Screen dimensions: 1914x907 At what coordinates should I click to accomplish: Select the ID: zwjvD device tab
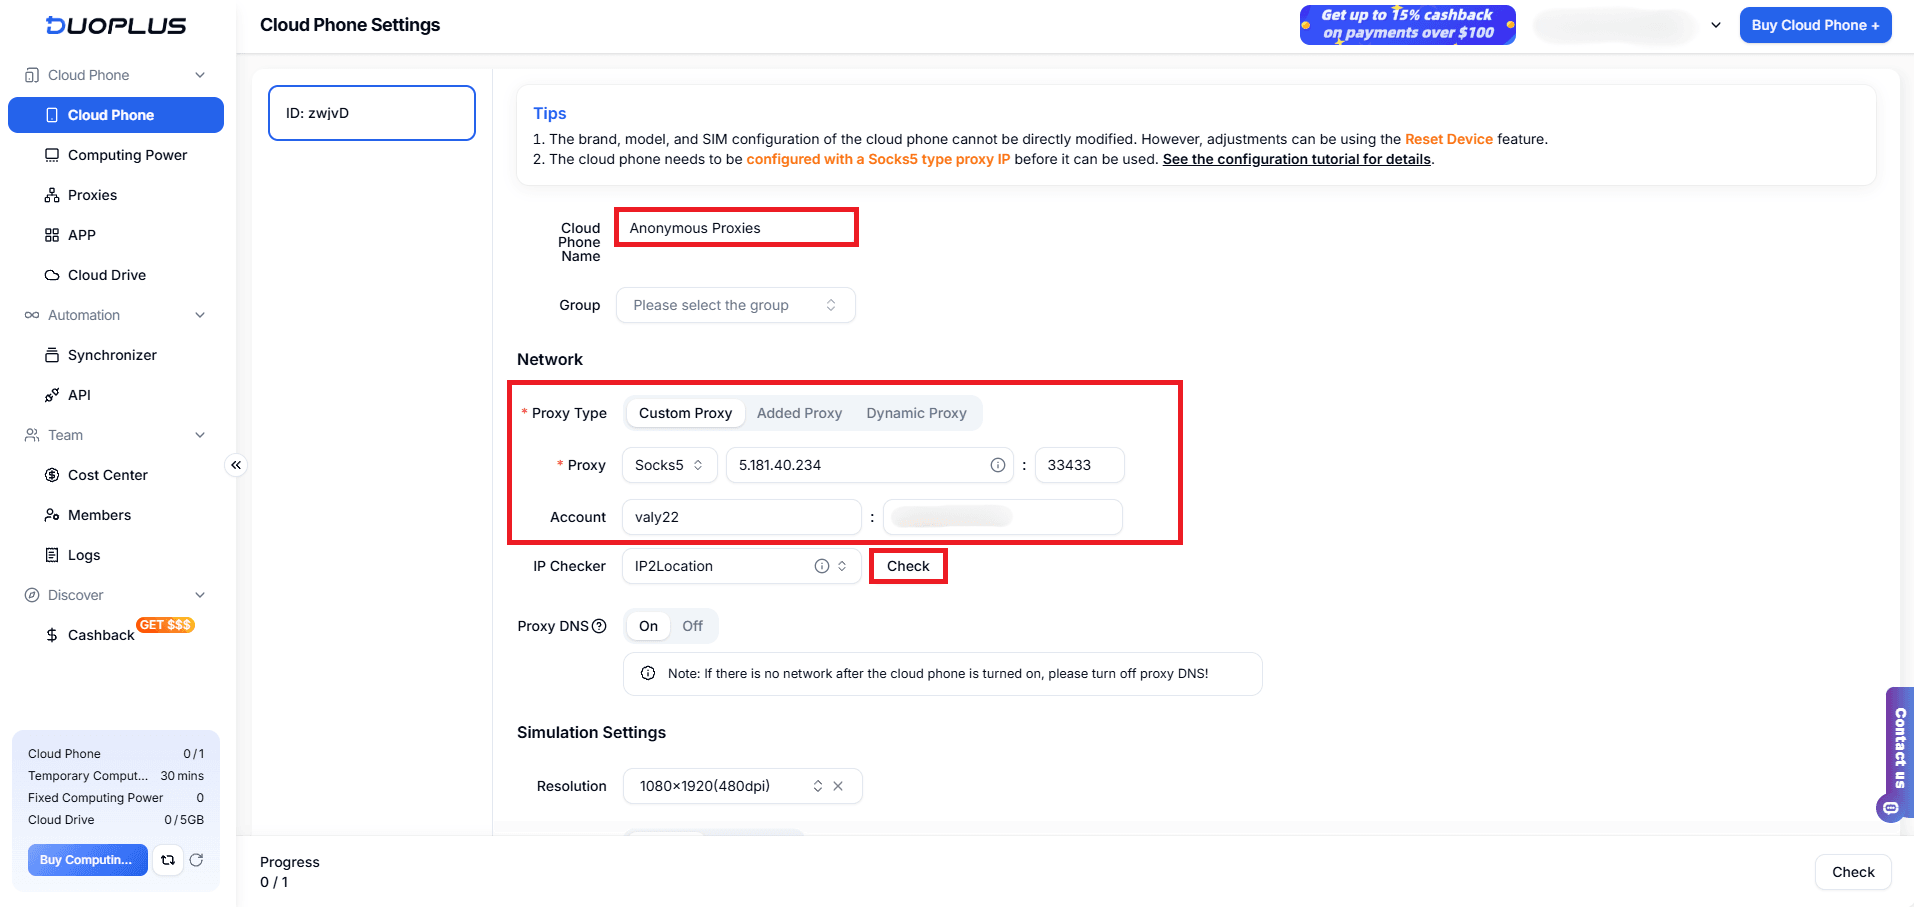point(371,112)
